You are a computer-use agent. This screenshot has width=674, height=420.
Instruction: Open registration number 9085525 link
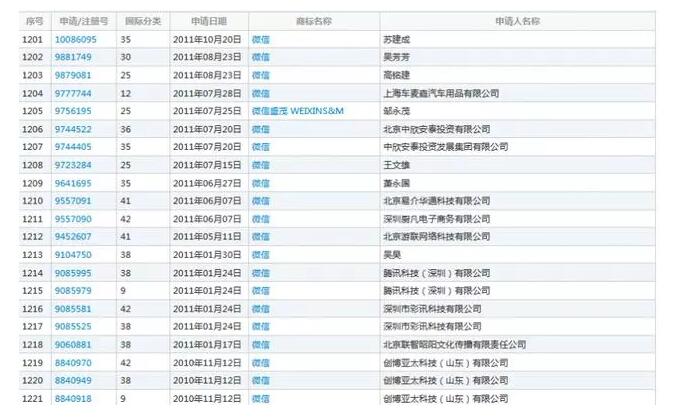point(73,327)
